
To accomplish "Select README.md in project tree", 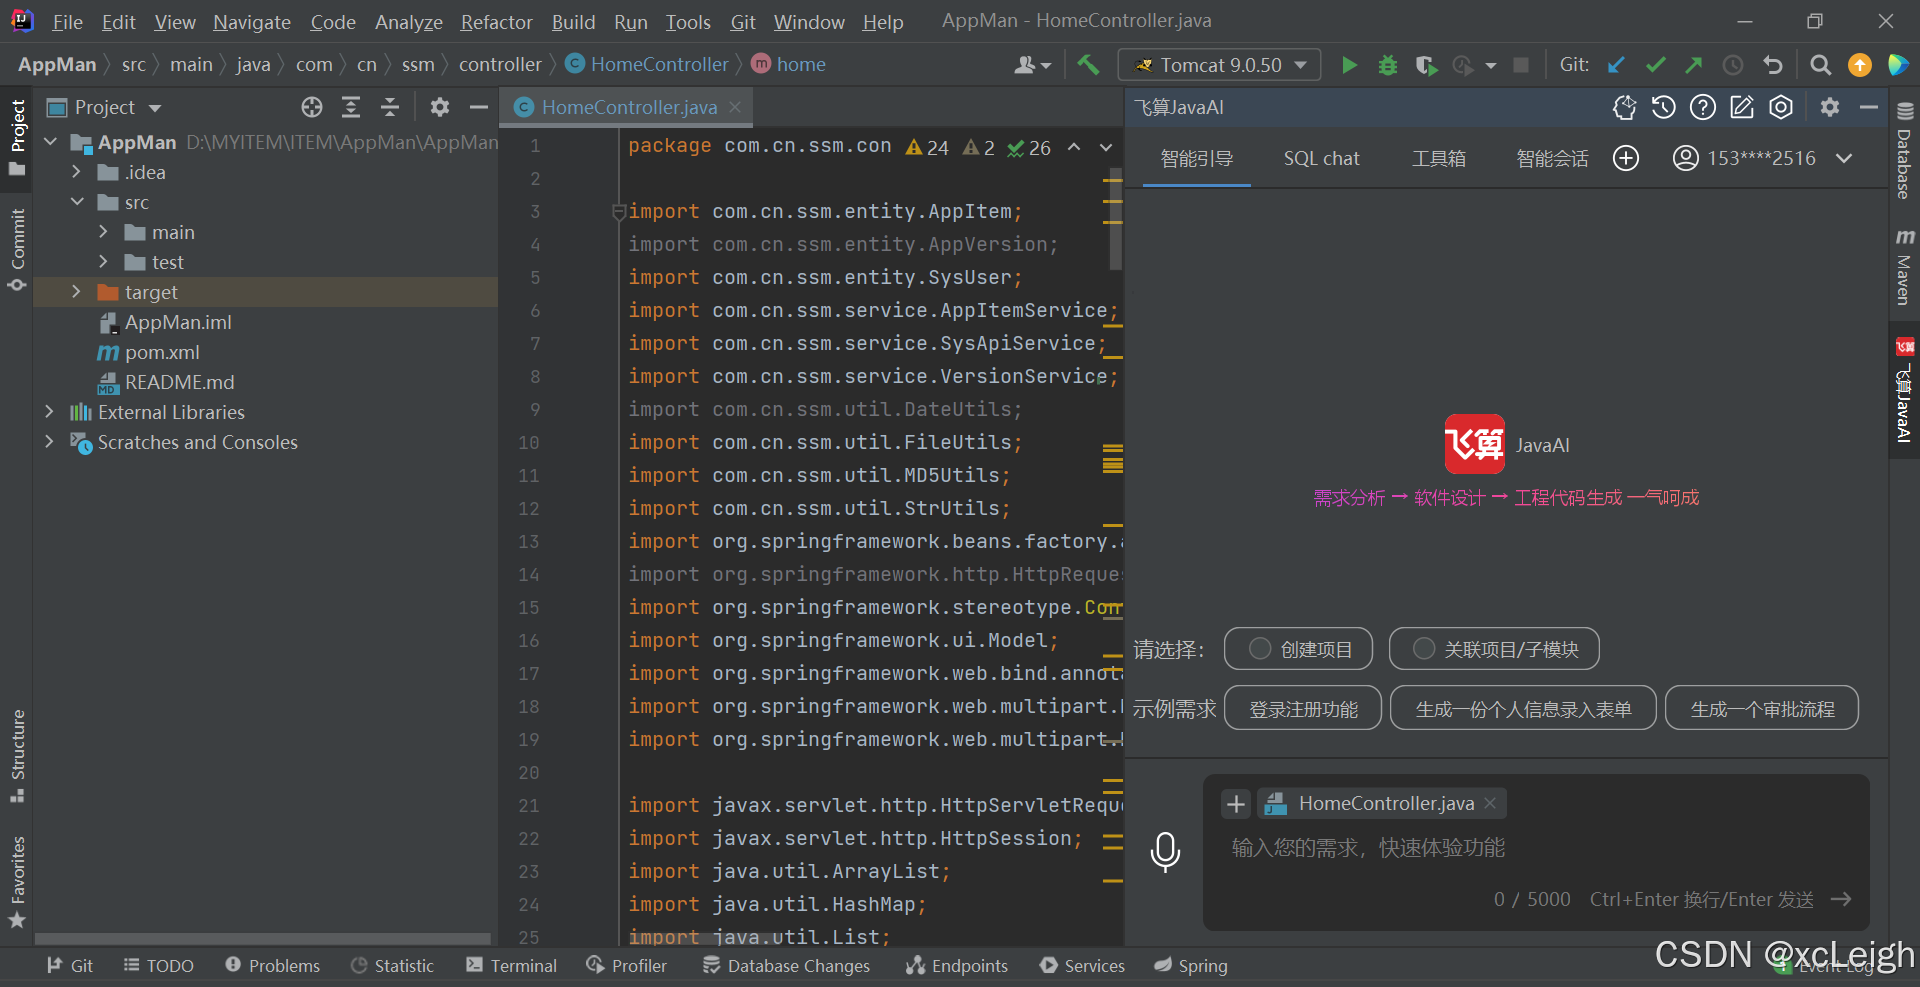I will (166, 382).
